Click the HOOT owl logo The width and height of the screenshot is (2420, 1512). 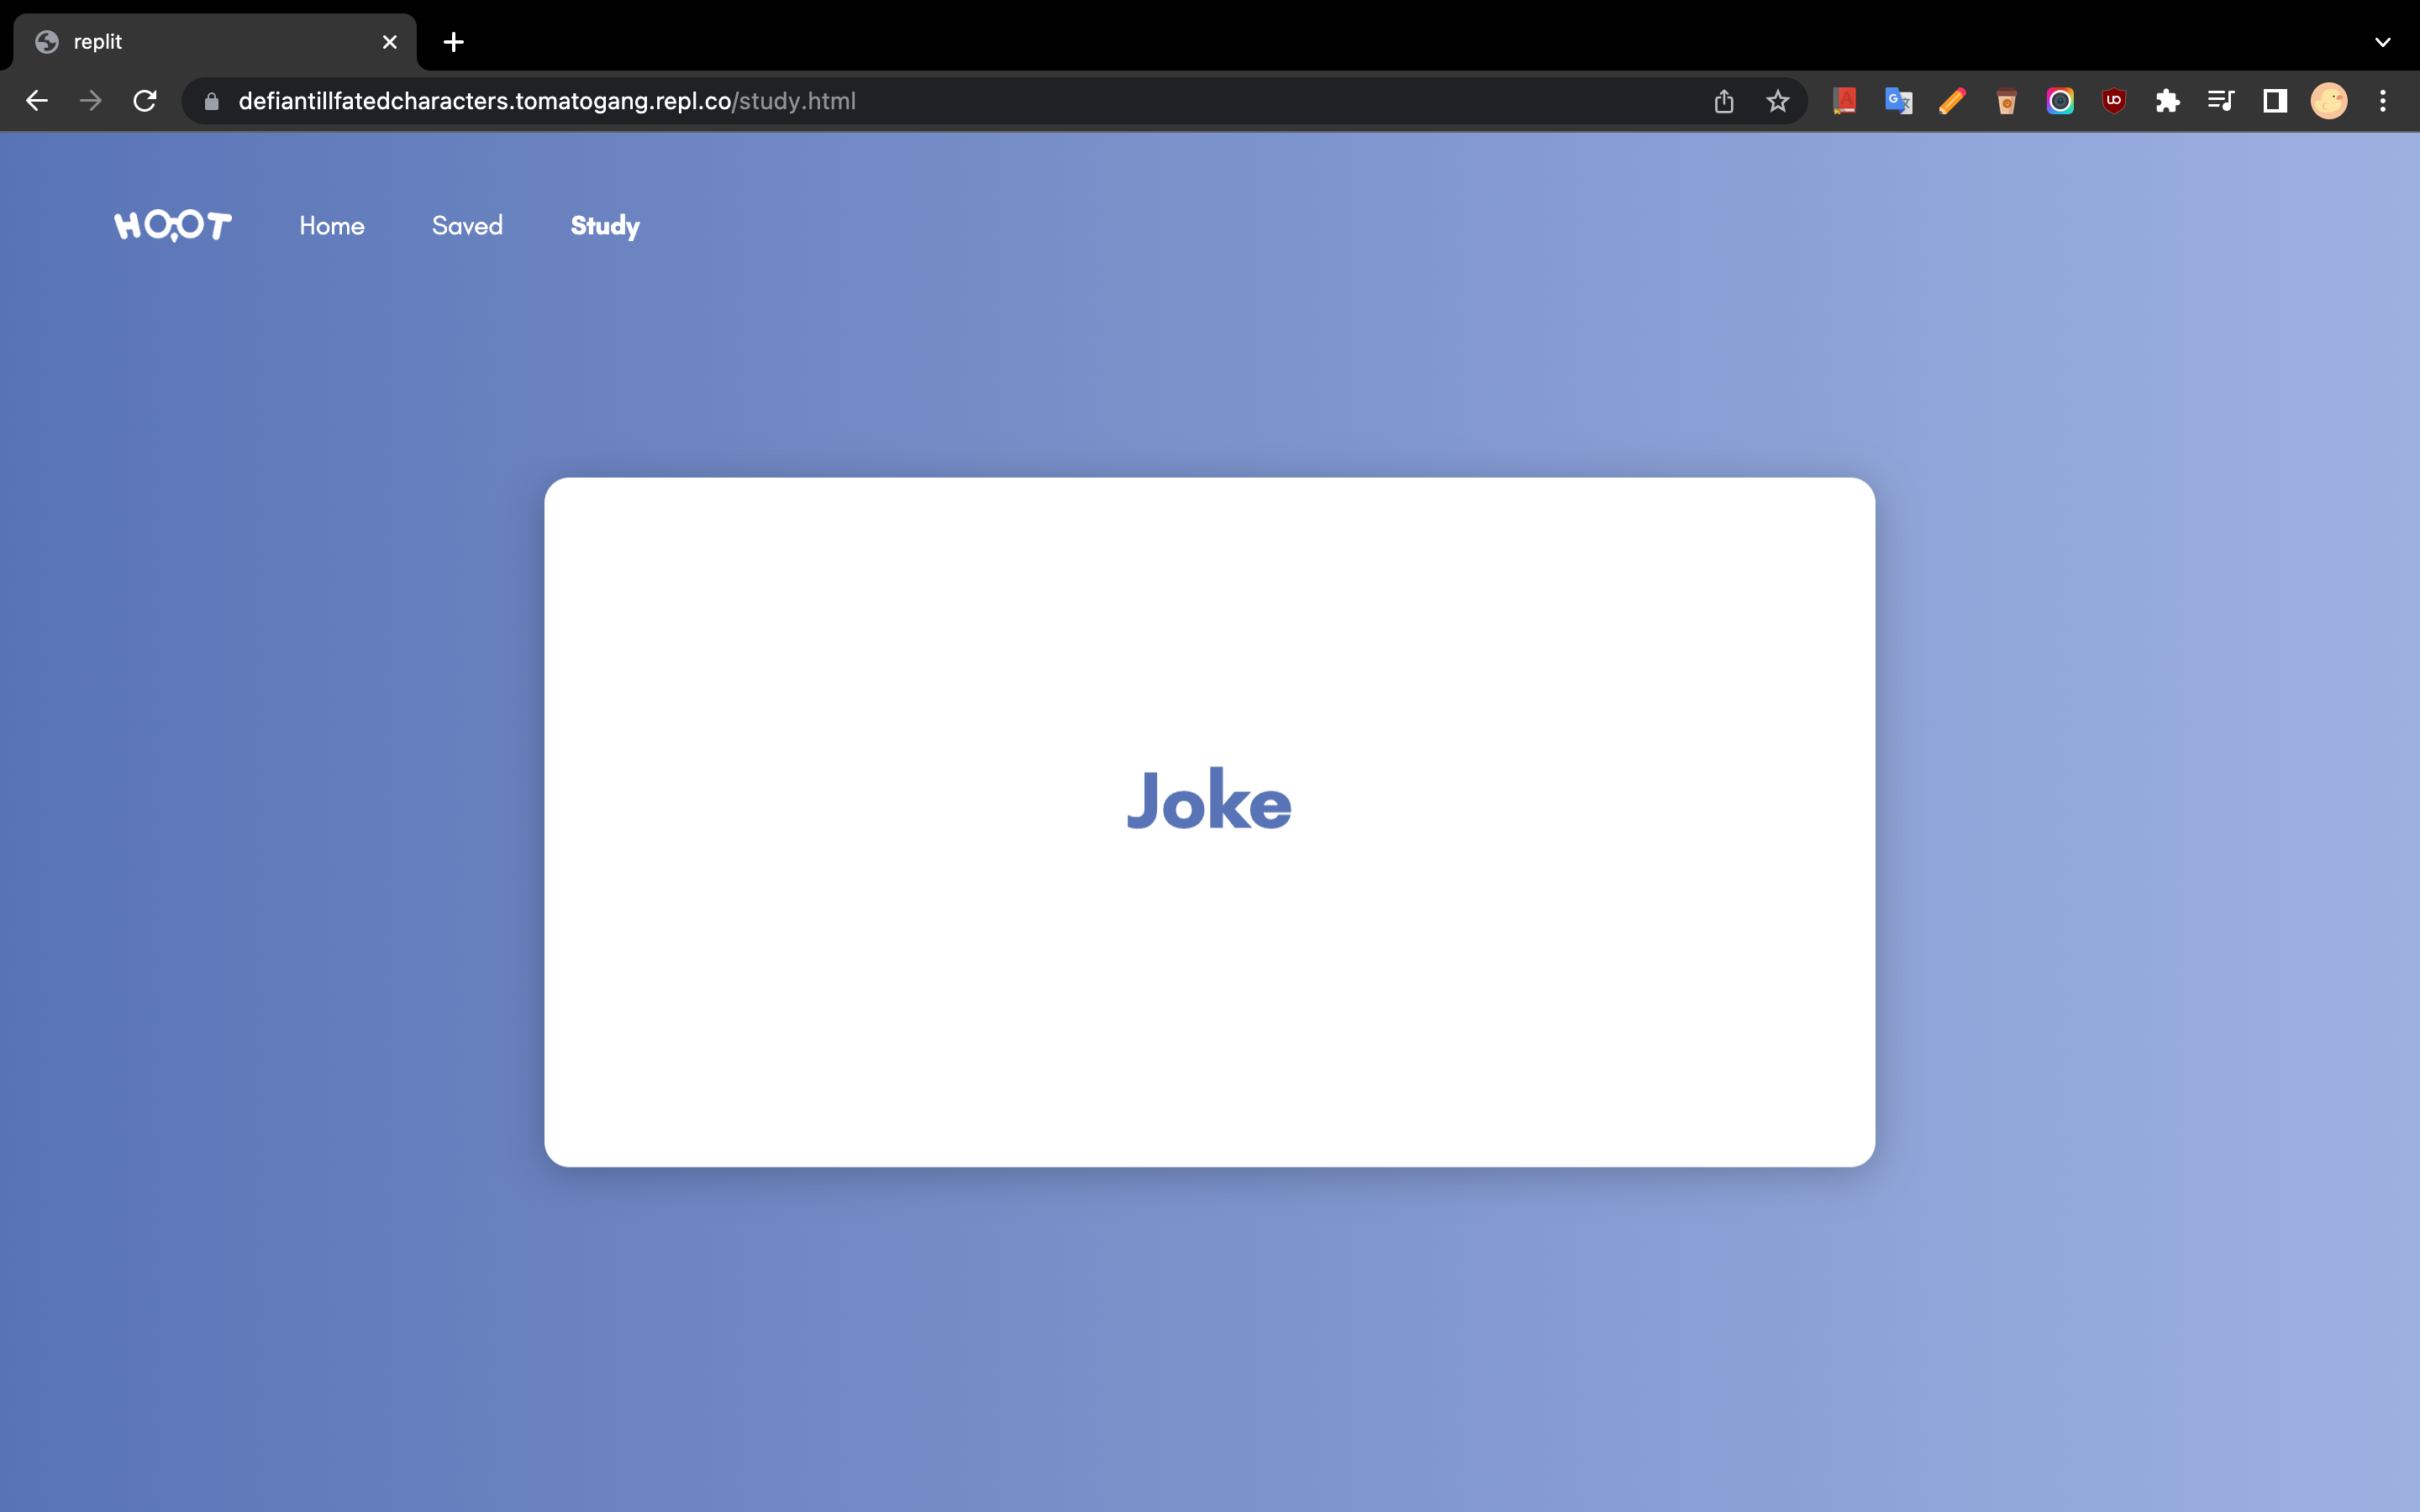click(173, 226)
